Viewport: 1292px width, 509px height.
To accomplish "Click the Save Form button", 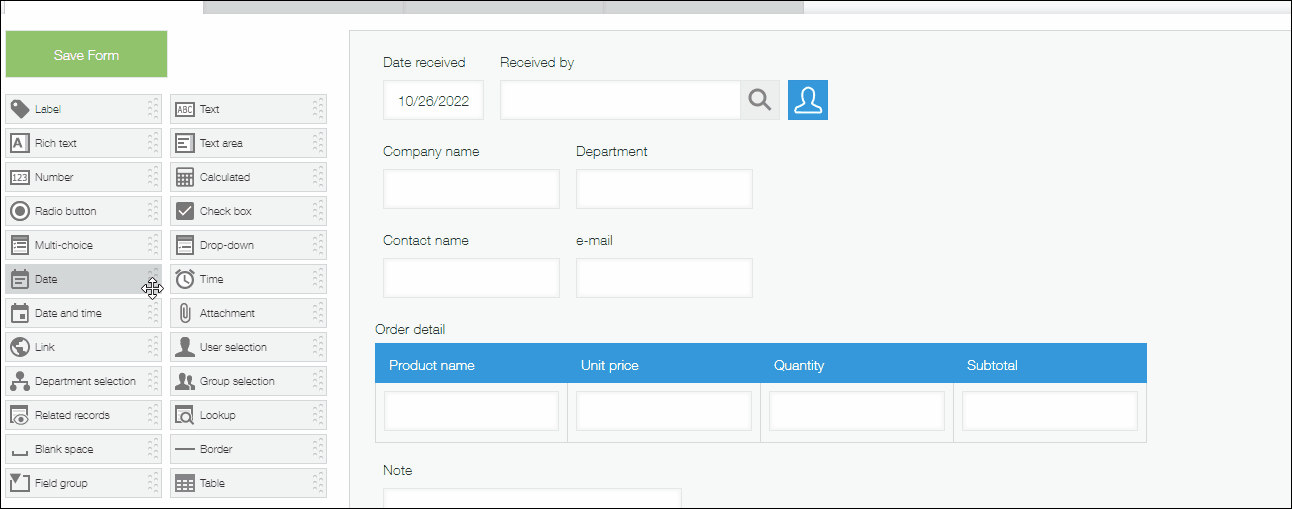I will coord(86,55).
